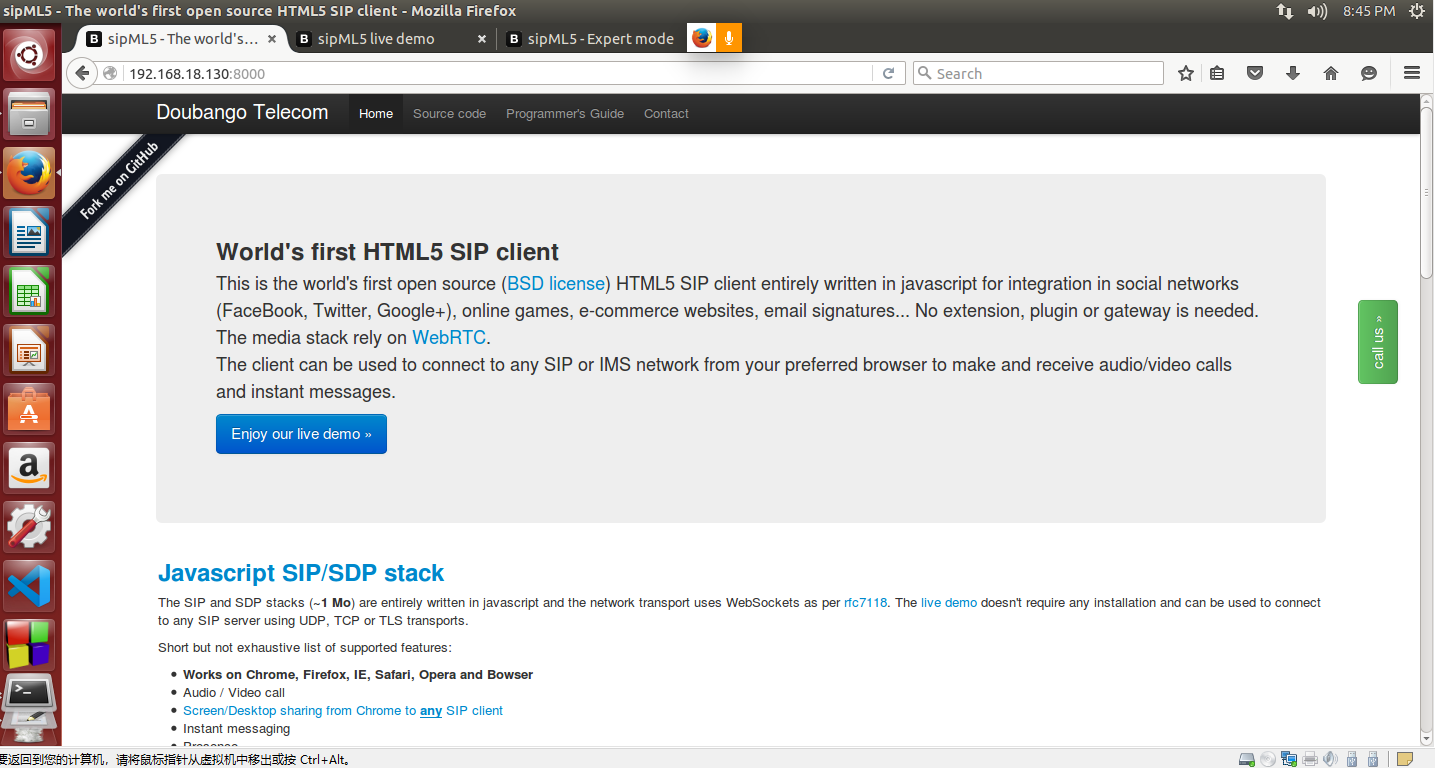Bookmark this page with star icon
This screenshot has height=768, width=1435.
pyautogui.click(x=1186, y=73)
